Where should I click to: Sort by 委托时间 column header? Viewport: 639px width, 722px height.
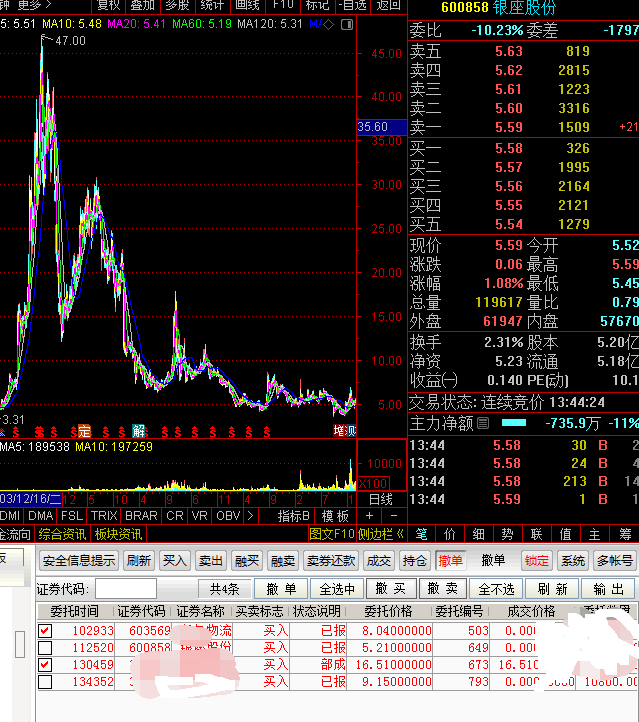[x=75, y=611]
